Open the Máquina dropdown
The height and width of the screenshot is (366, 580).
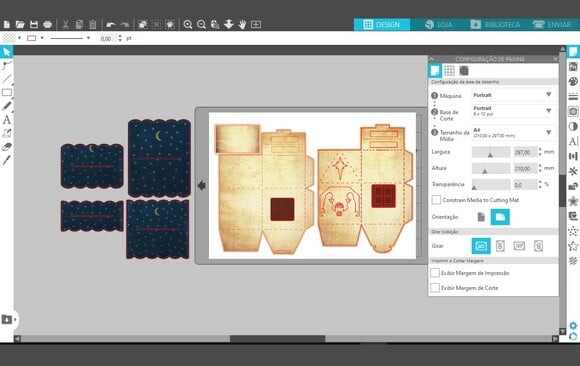coord(514,95)
